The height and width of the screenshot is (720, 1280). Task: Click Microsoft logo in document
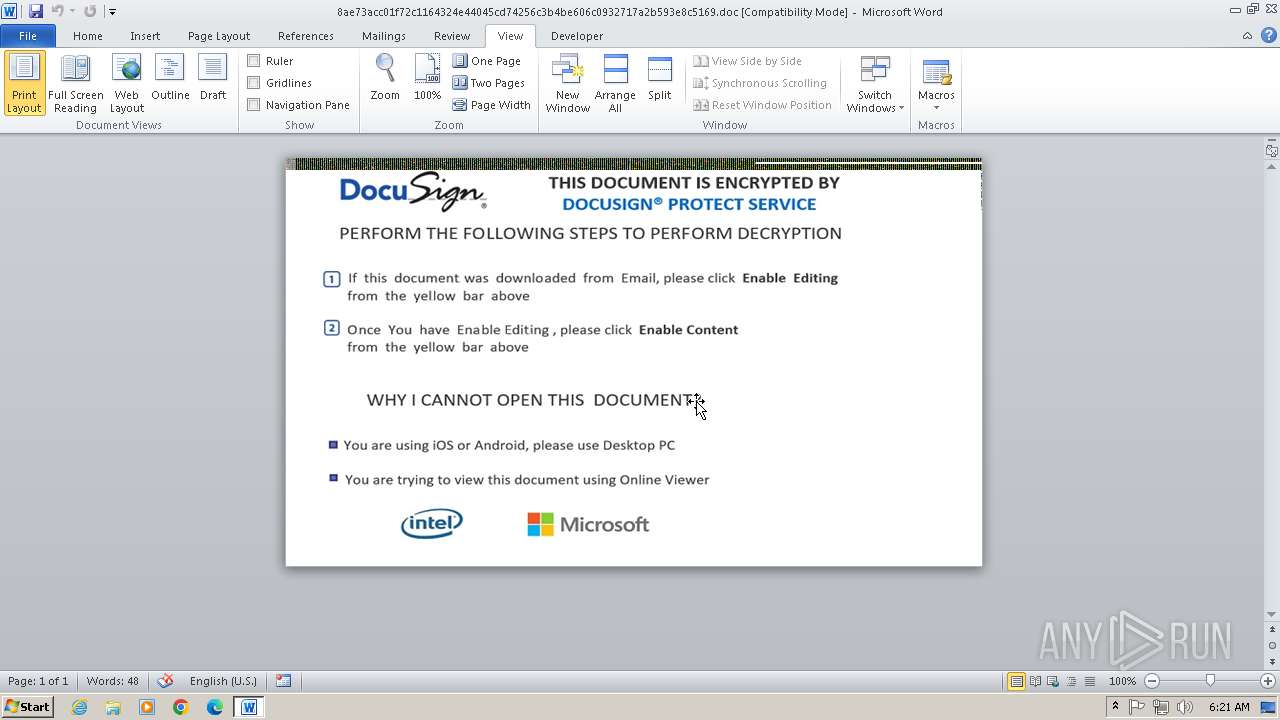[588, 524]
